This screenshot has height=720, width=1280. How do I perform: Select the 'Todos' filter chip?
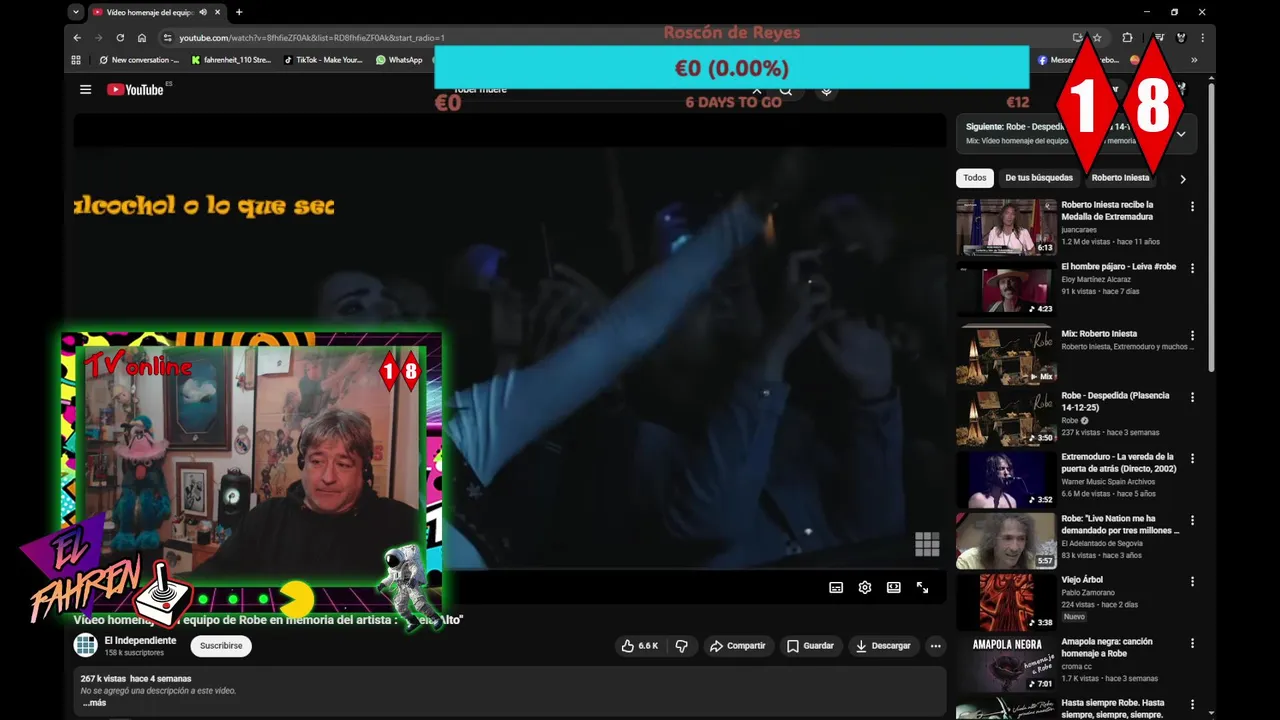click(x=975, y=178)
